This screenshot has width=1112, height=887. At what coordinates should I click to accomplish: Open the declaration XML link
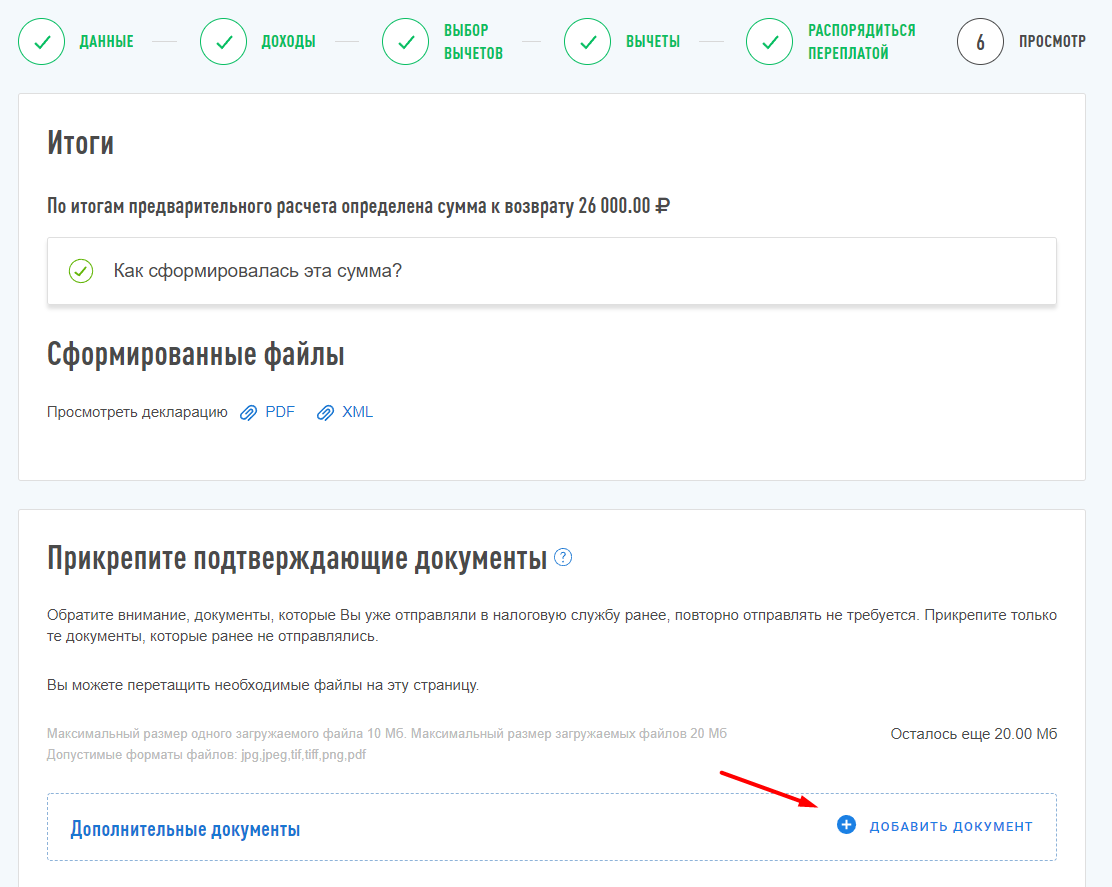tap(357, 412)
